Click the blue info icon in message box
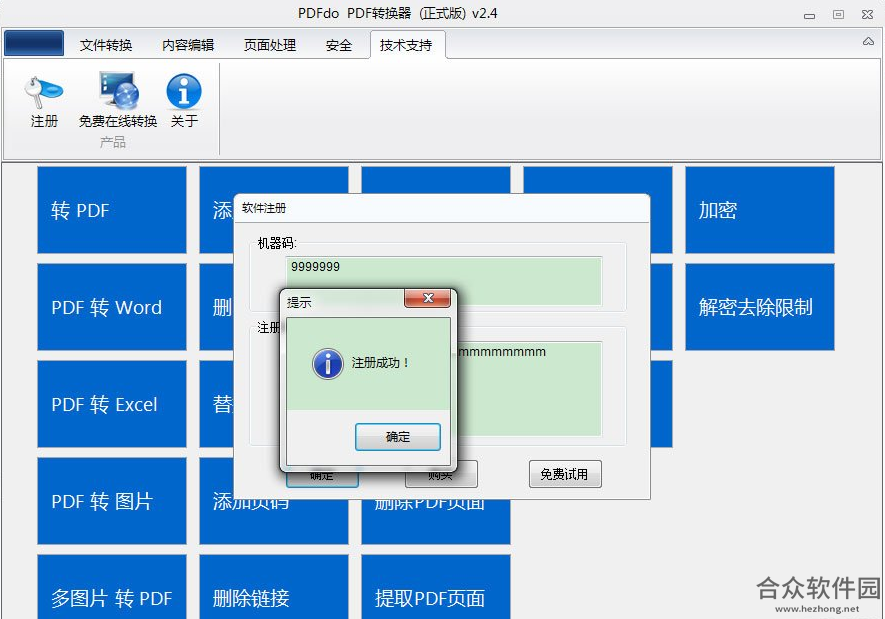885x619 pixels. click(x=327, y=363)
